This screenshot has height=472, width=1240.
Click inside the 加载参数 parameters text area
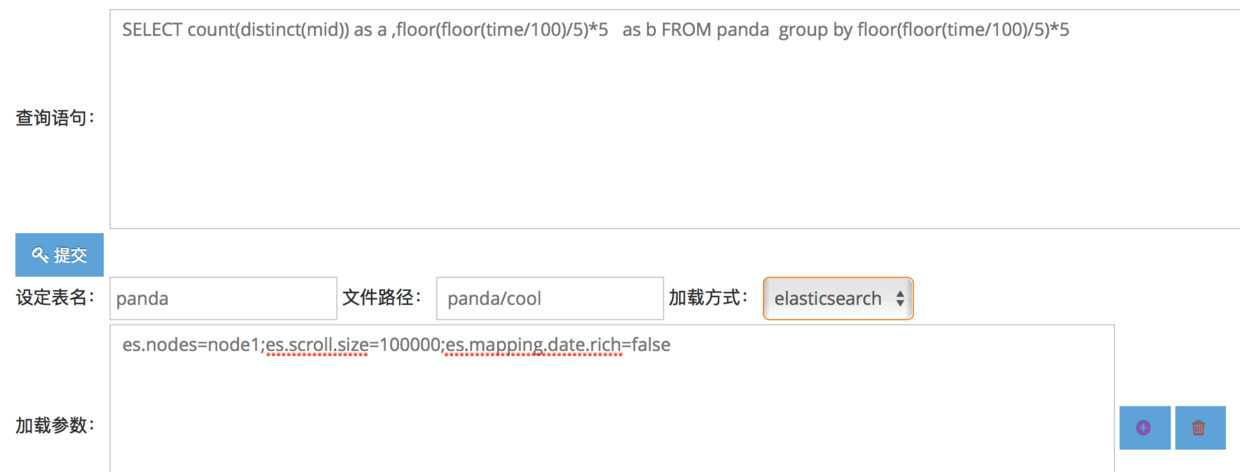pos(612,398)
